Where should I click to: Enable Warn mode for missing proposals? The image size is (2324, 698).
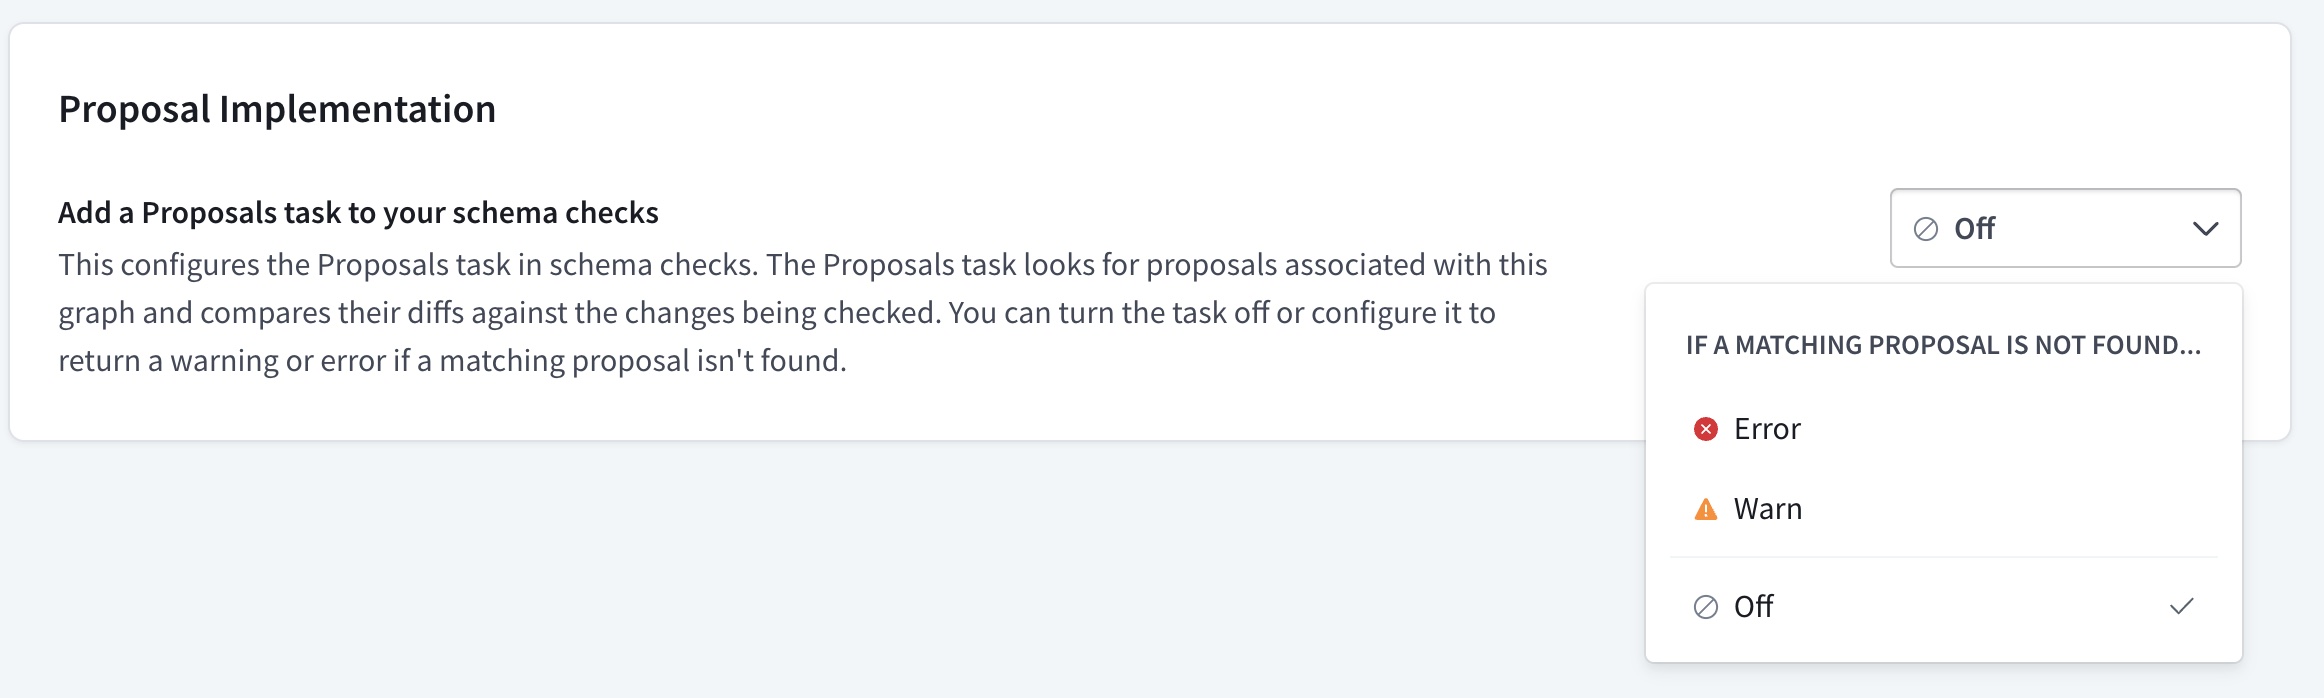[x=1768, y=508]
